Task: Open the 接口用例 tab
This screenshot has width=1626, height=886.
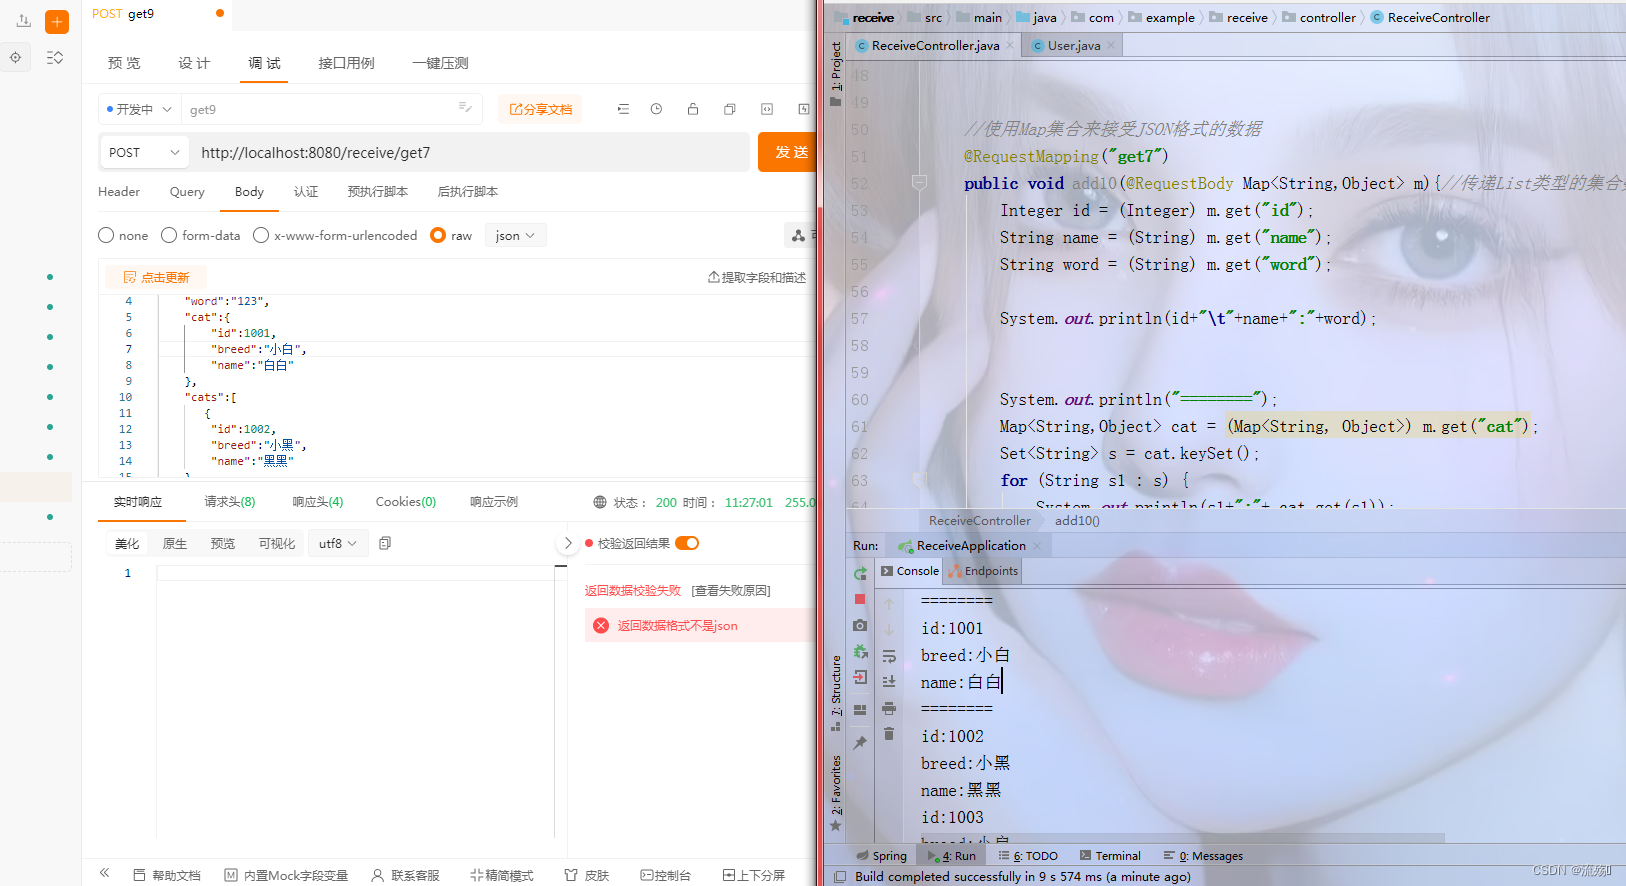Action: (346, 63)
